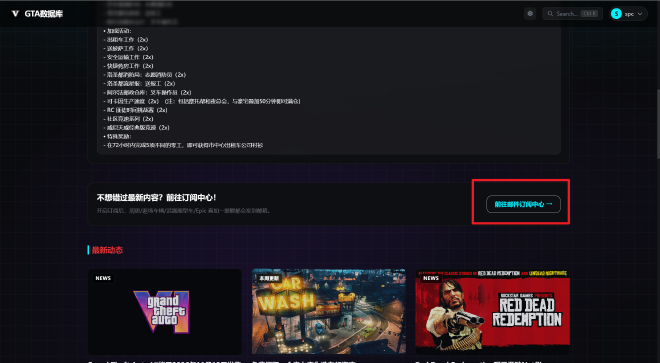
Task: Click the 出租车工作 (2x) line
Action: pyautogui.click(x=125, y=40)
